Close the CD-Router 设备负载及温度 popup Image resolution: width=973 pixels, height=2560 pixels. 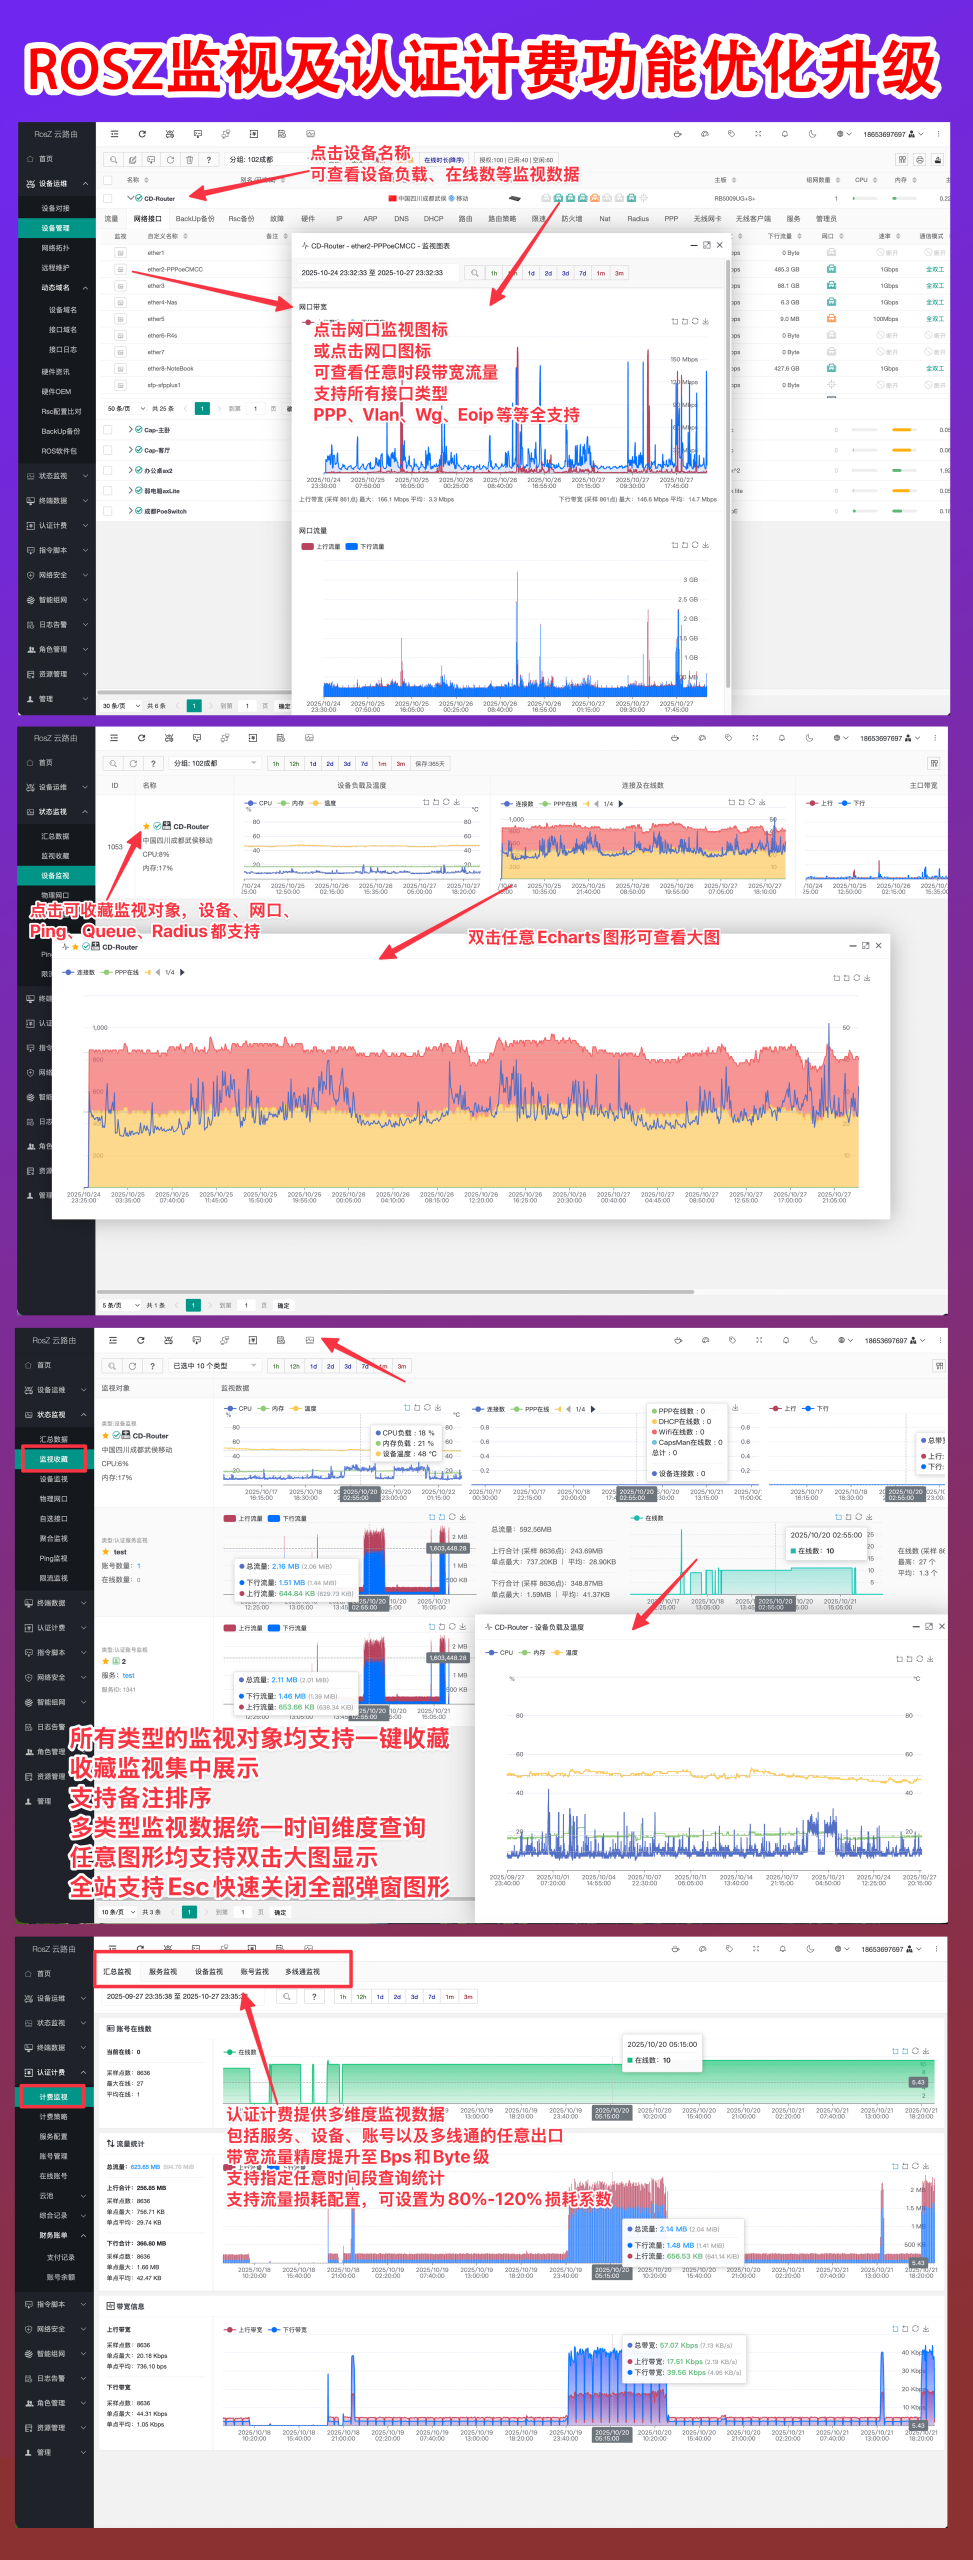pos(941,1627)
